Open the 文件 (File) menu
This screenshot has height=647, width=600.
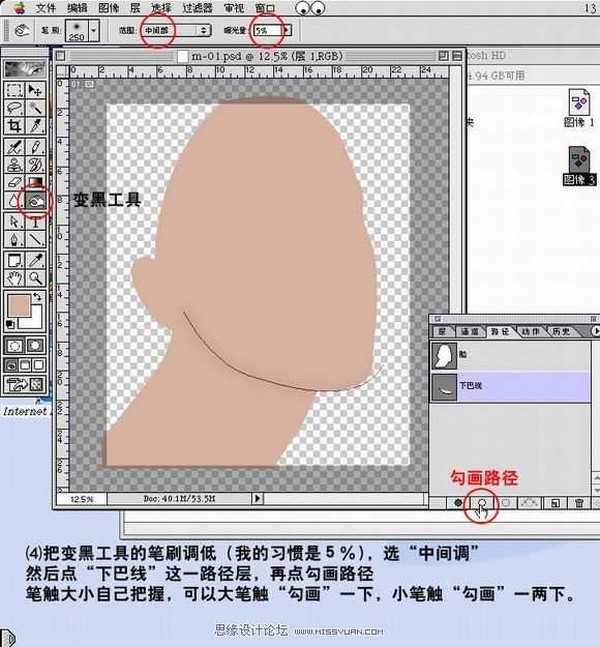(46, 8)
